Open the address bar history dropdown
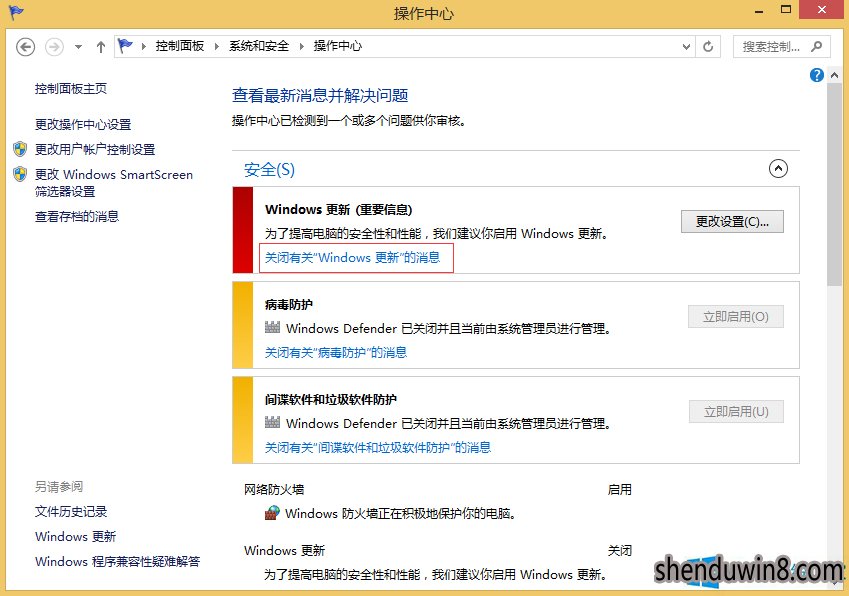 pyautogui.click(x=686, y=47)
